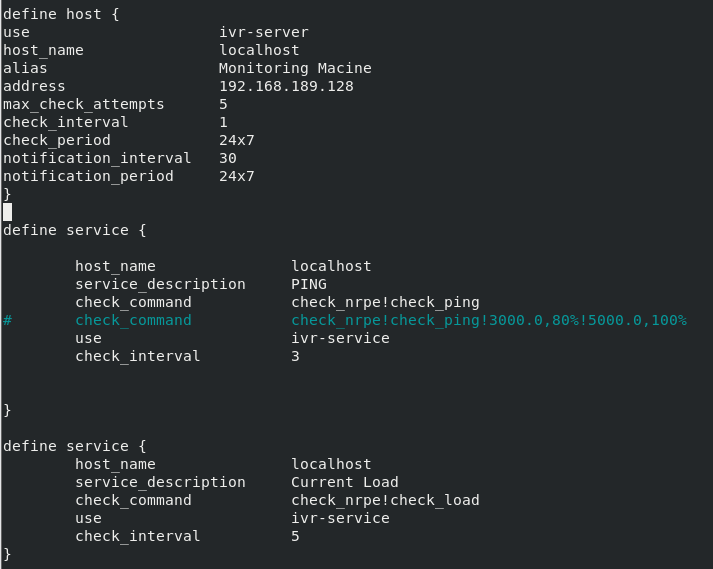Click the PING service description value

309,284
